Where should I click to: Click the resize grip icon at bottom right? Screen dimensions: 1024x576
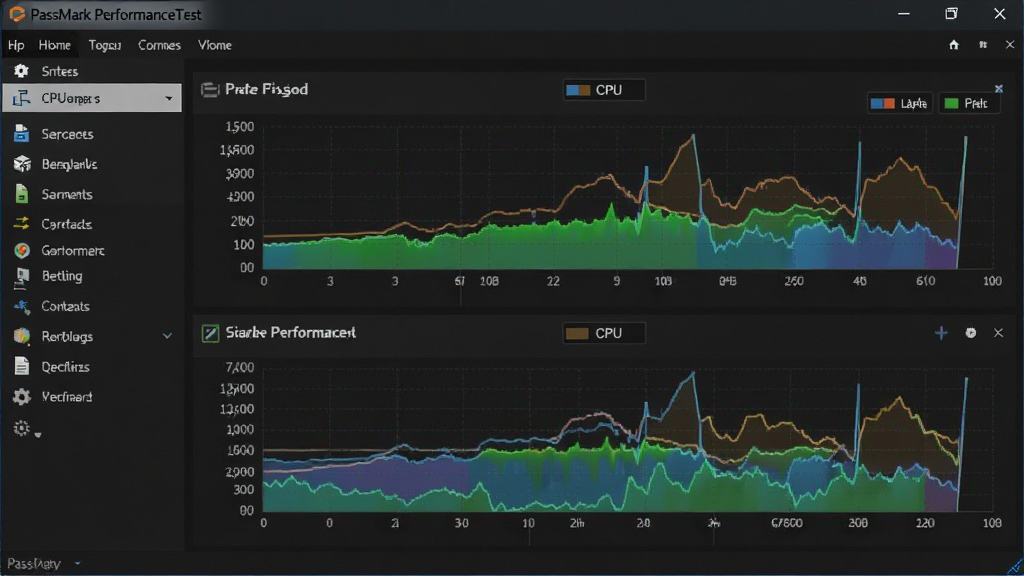1015,566
